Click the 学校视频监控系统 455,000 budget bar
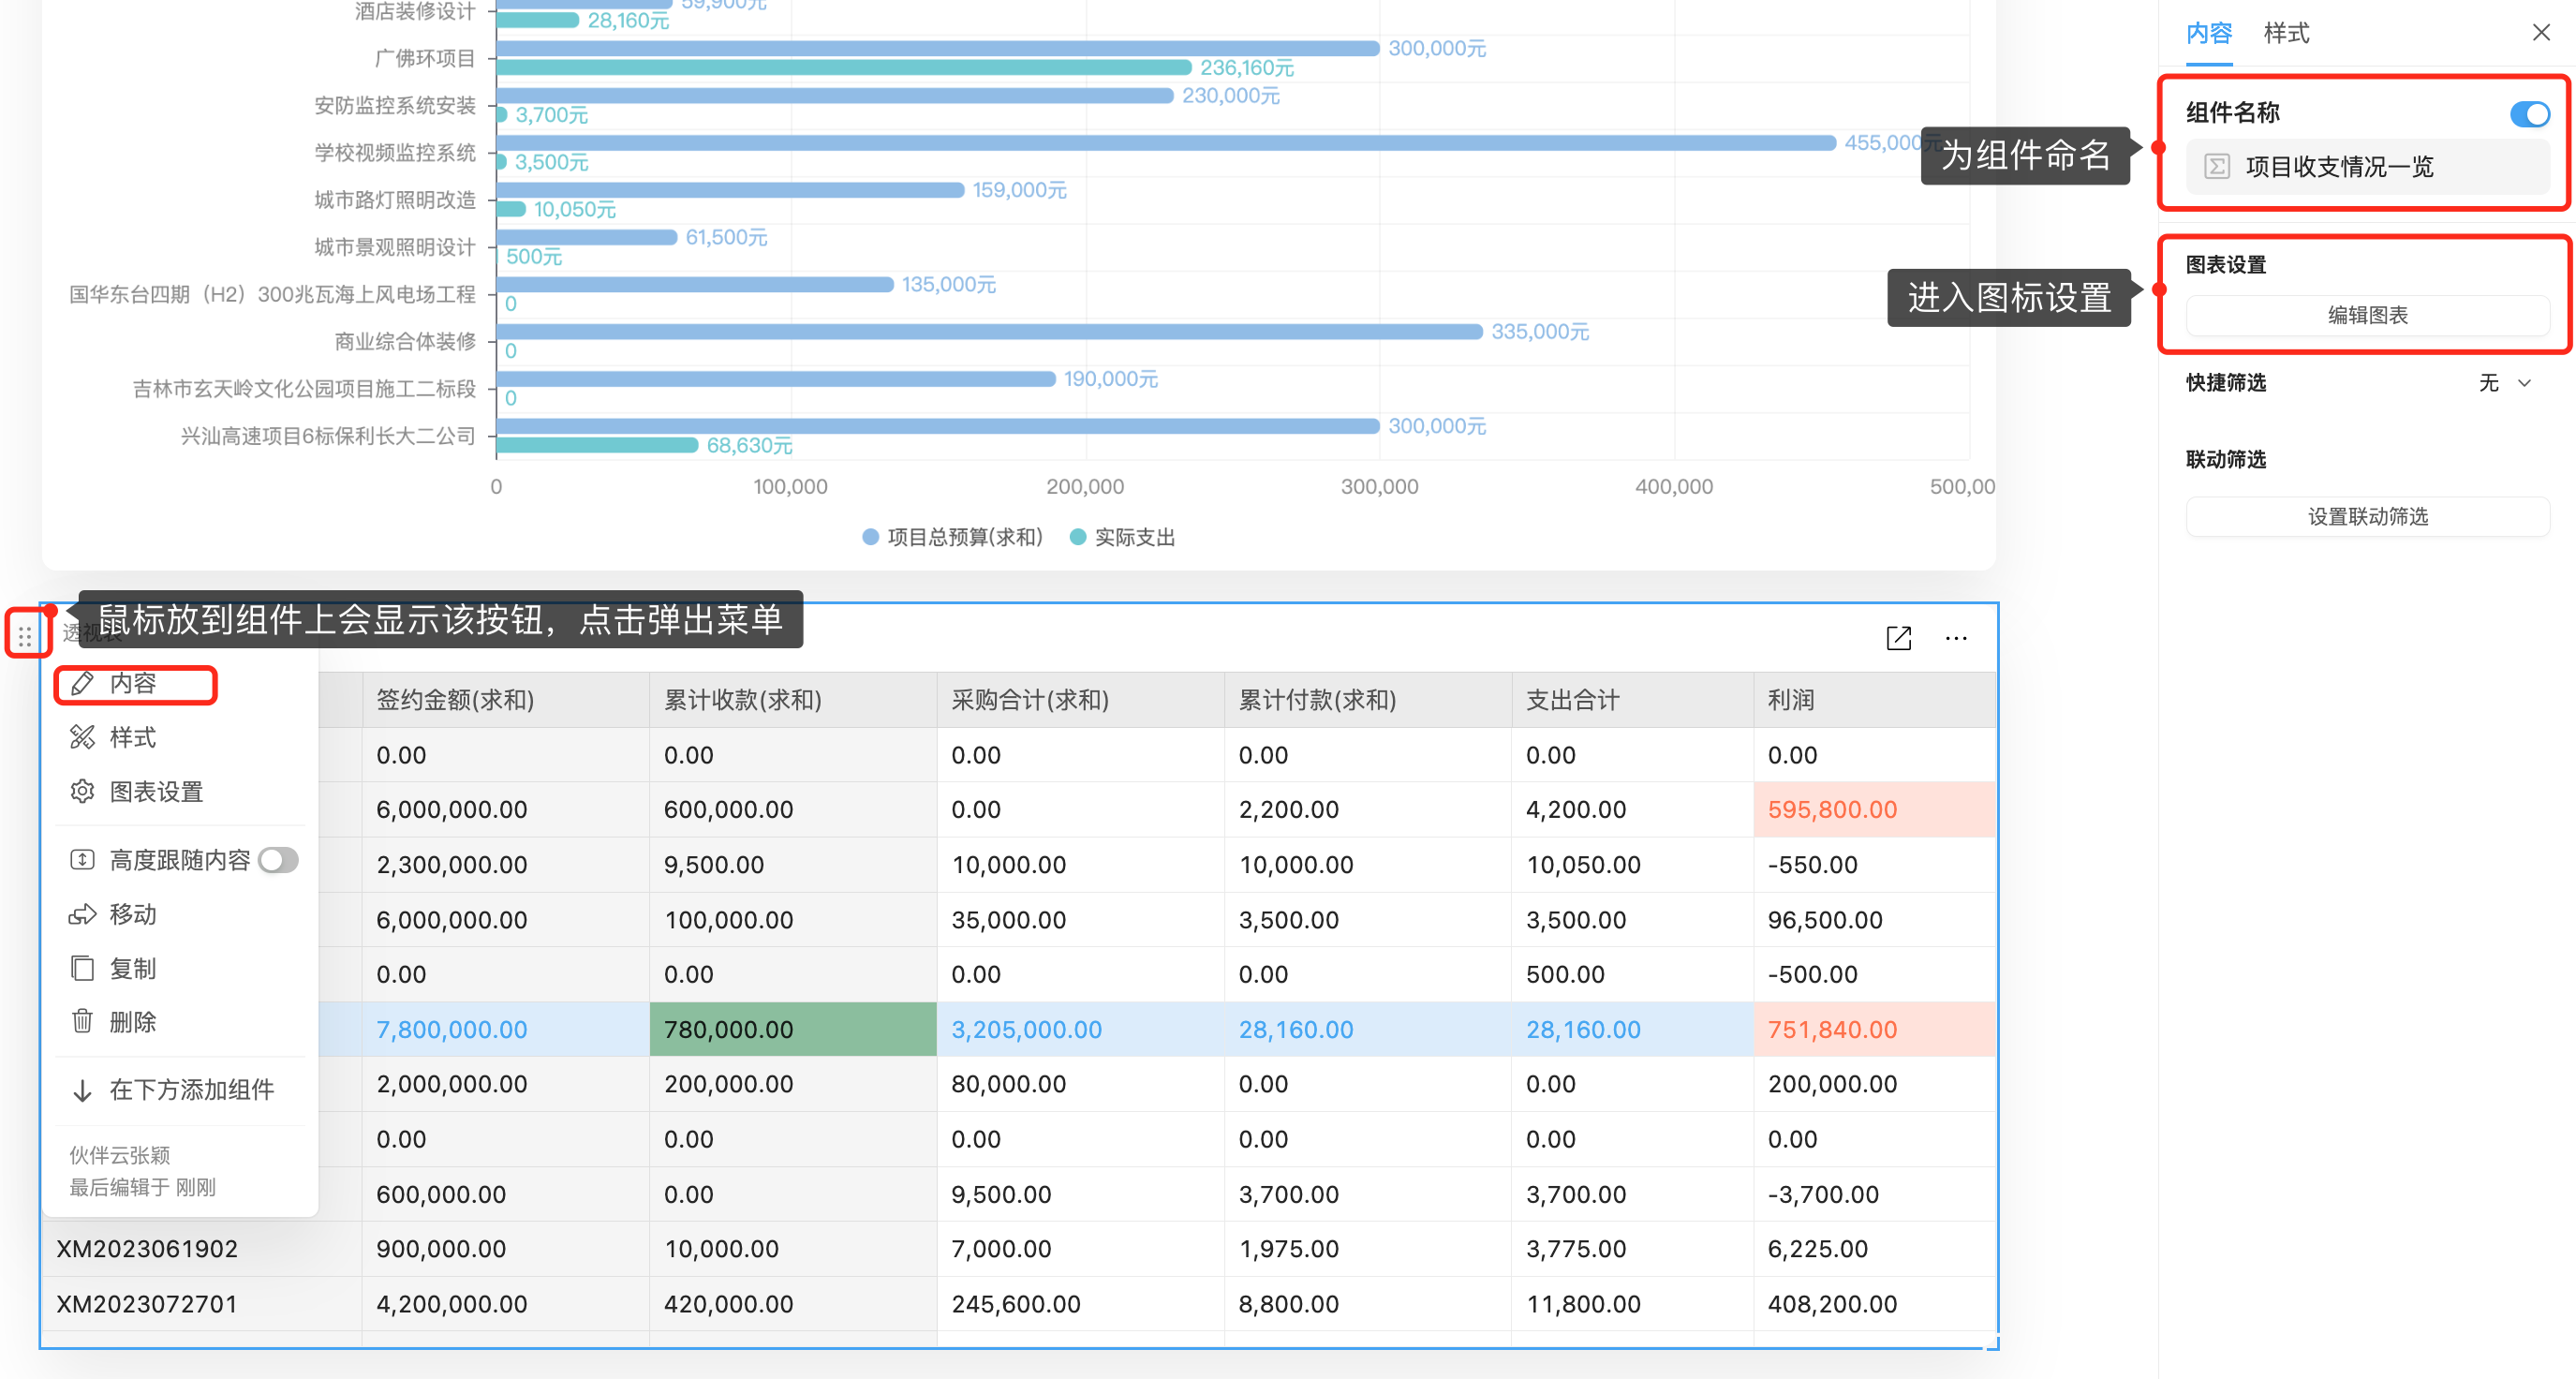This screenshot has height=1379, width=2576. (1166, 143)
